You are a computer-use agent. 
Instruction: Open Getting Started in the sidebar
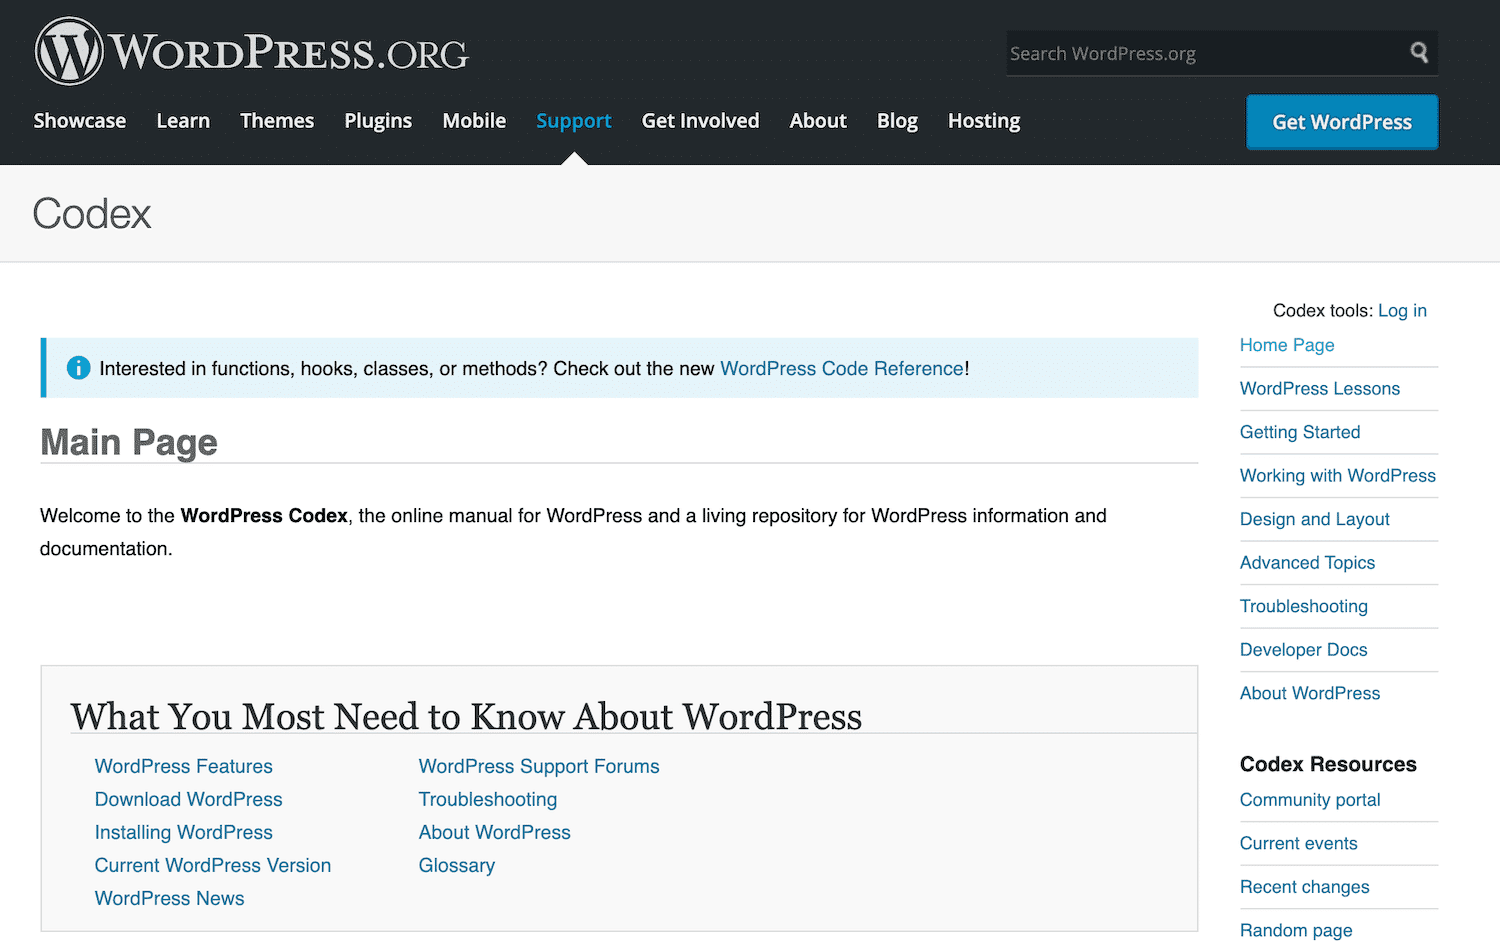(1299, 431)
